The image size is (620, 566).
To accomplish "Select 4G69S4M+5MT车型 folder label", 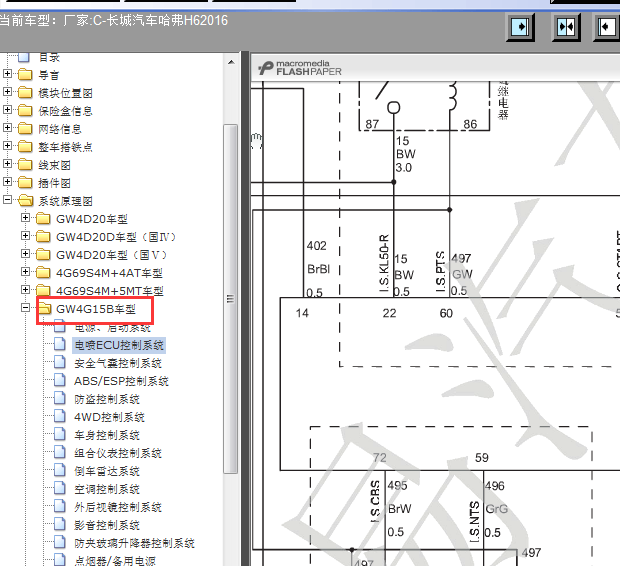I will coord(110,291).
